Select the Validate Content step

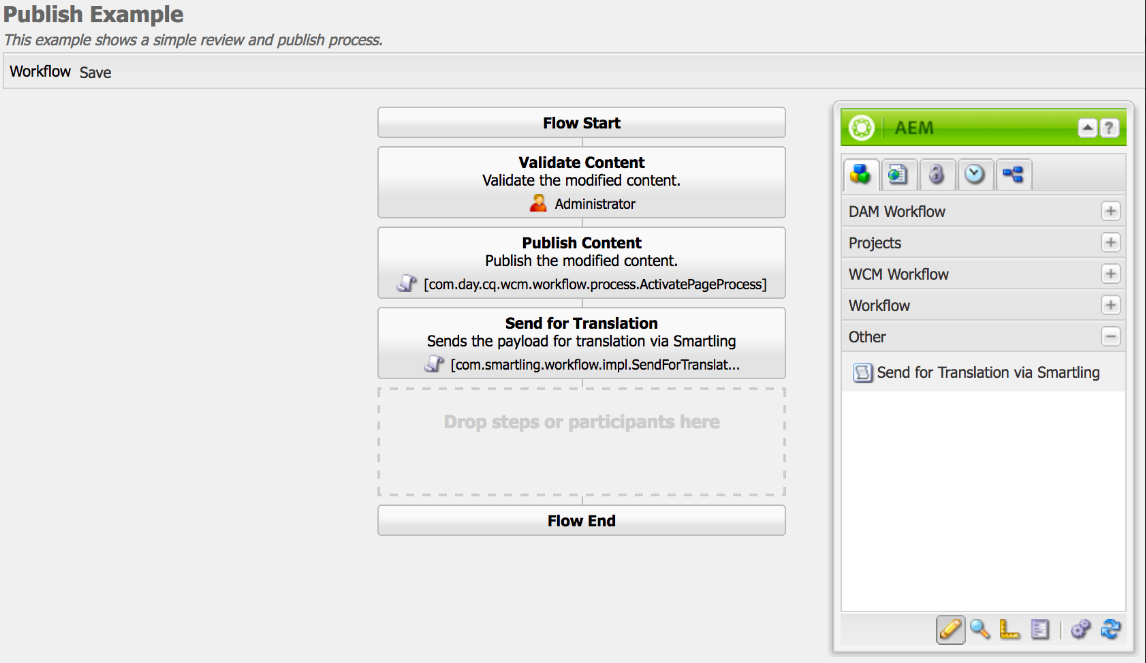[581, 182]
